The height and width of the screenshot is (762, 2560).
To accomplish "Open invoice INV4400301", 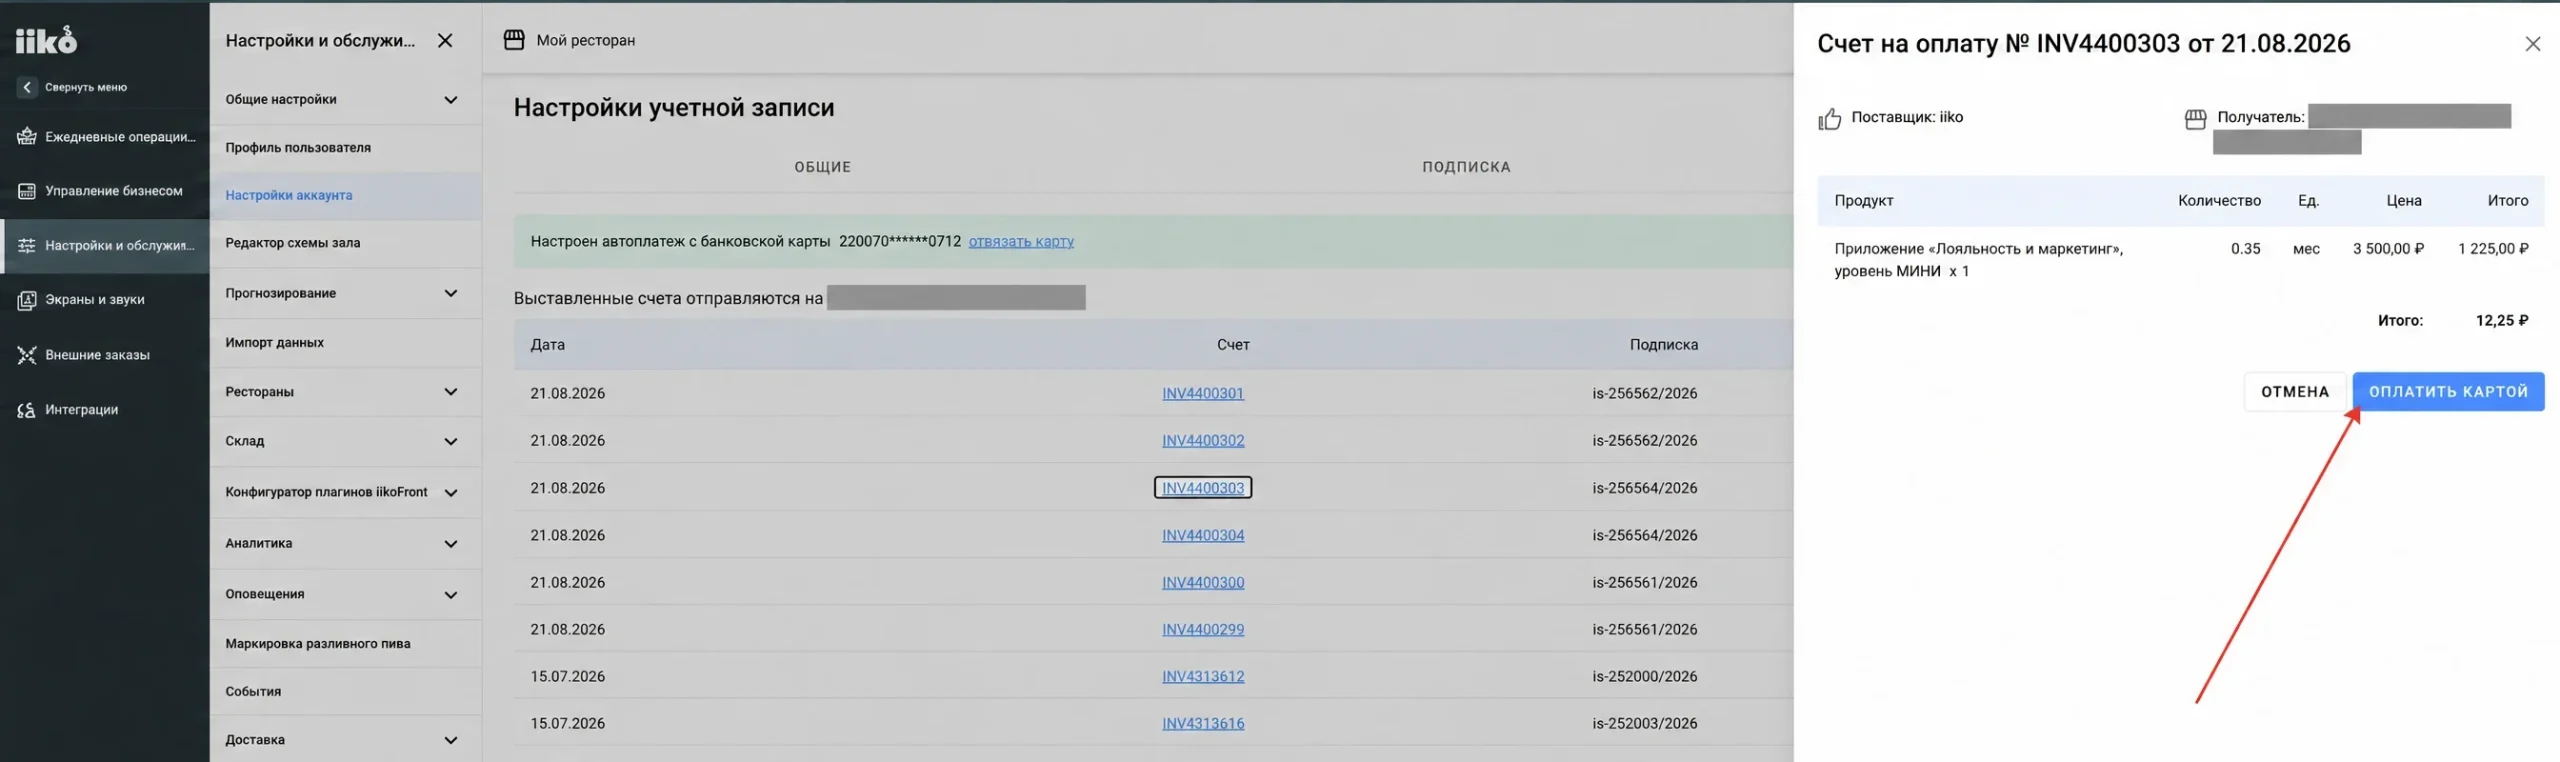I will pos(1203,393).
